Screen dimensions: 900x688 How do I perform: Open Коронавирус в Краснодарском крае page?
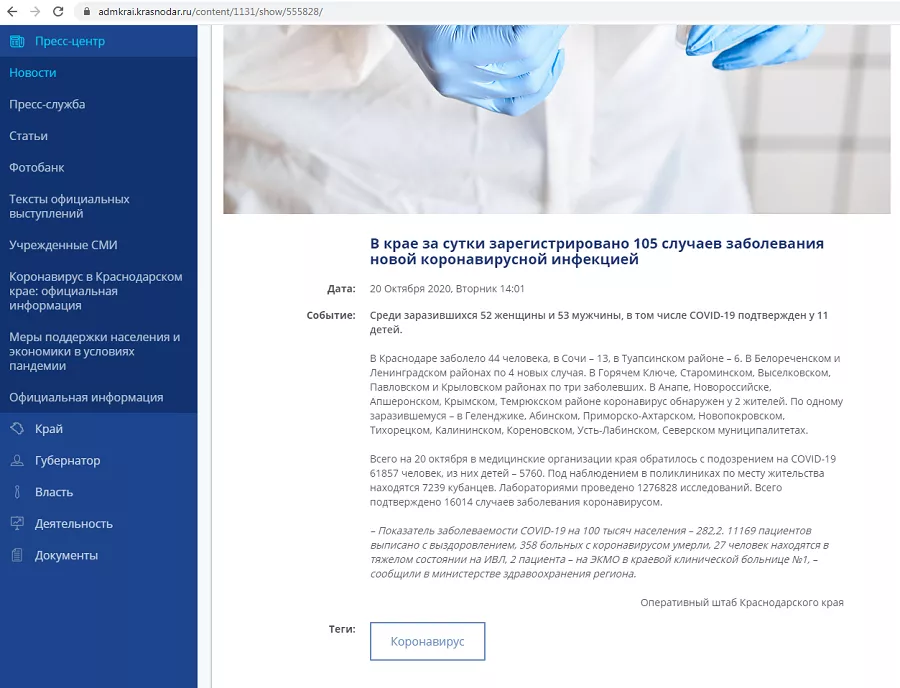(x=95, y=291)
